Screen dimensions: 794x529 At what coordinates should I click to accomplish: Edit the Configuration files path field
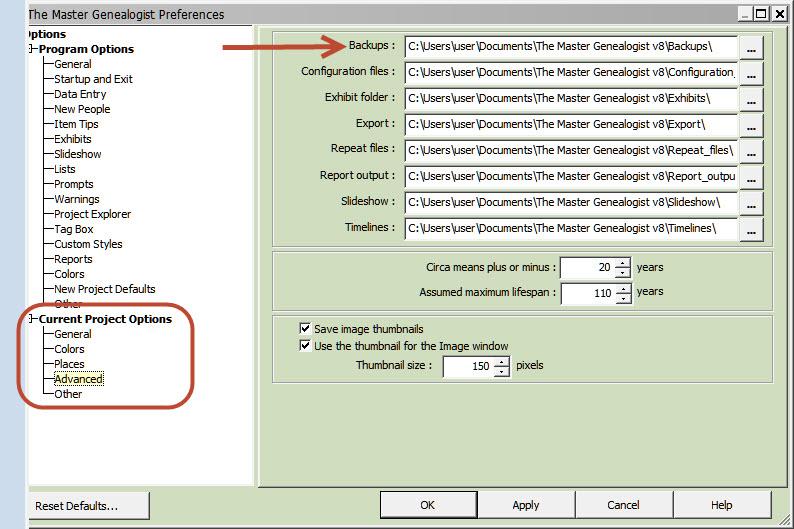[x=571, y=73]
